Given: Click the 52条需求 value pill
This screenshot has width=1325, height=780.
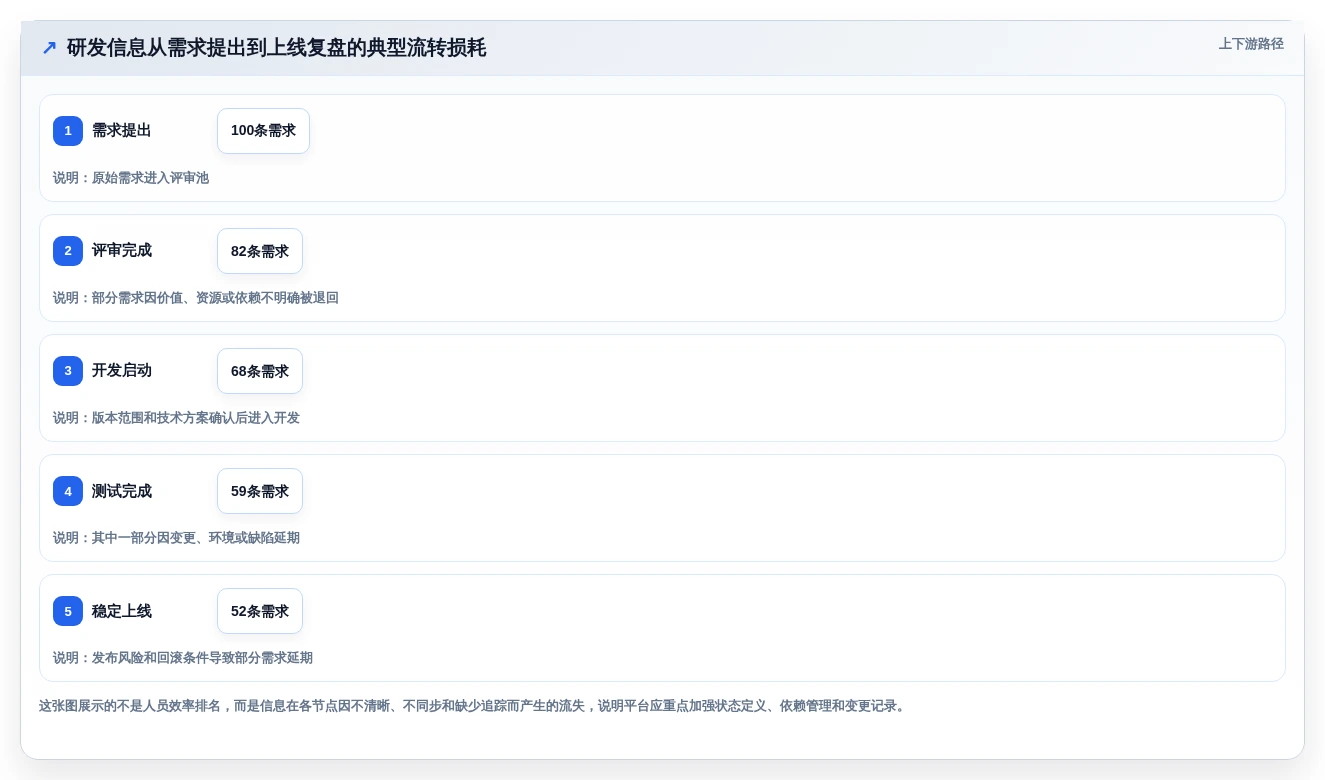Looking at the screenshot, I should (x=260, y=611).
